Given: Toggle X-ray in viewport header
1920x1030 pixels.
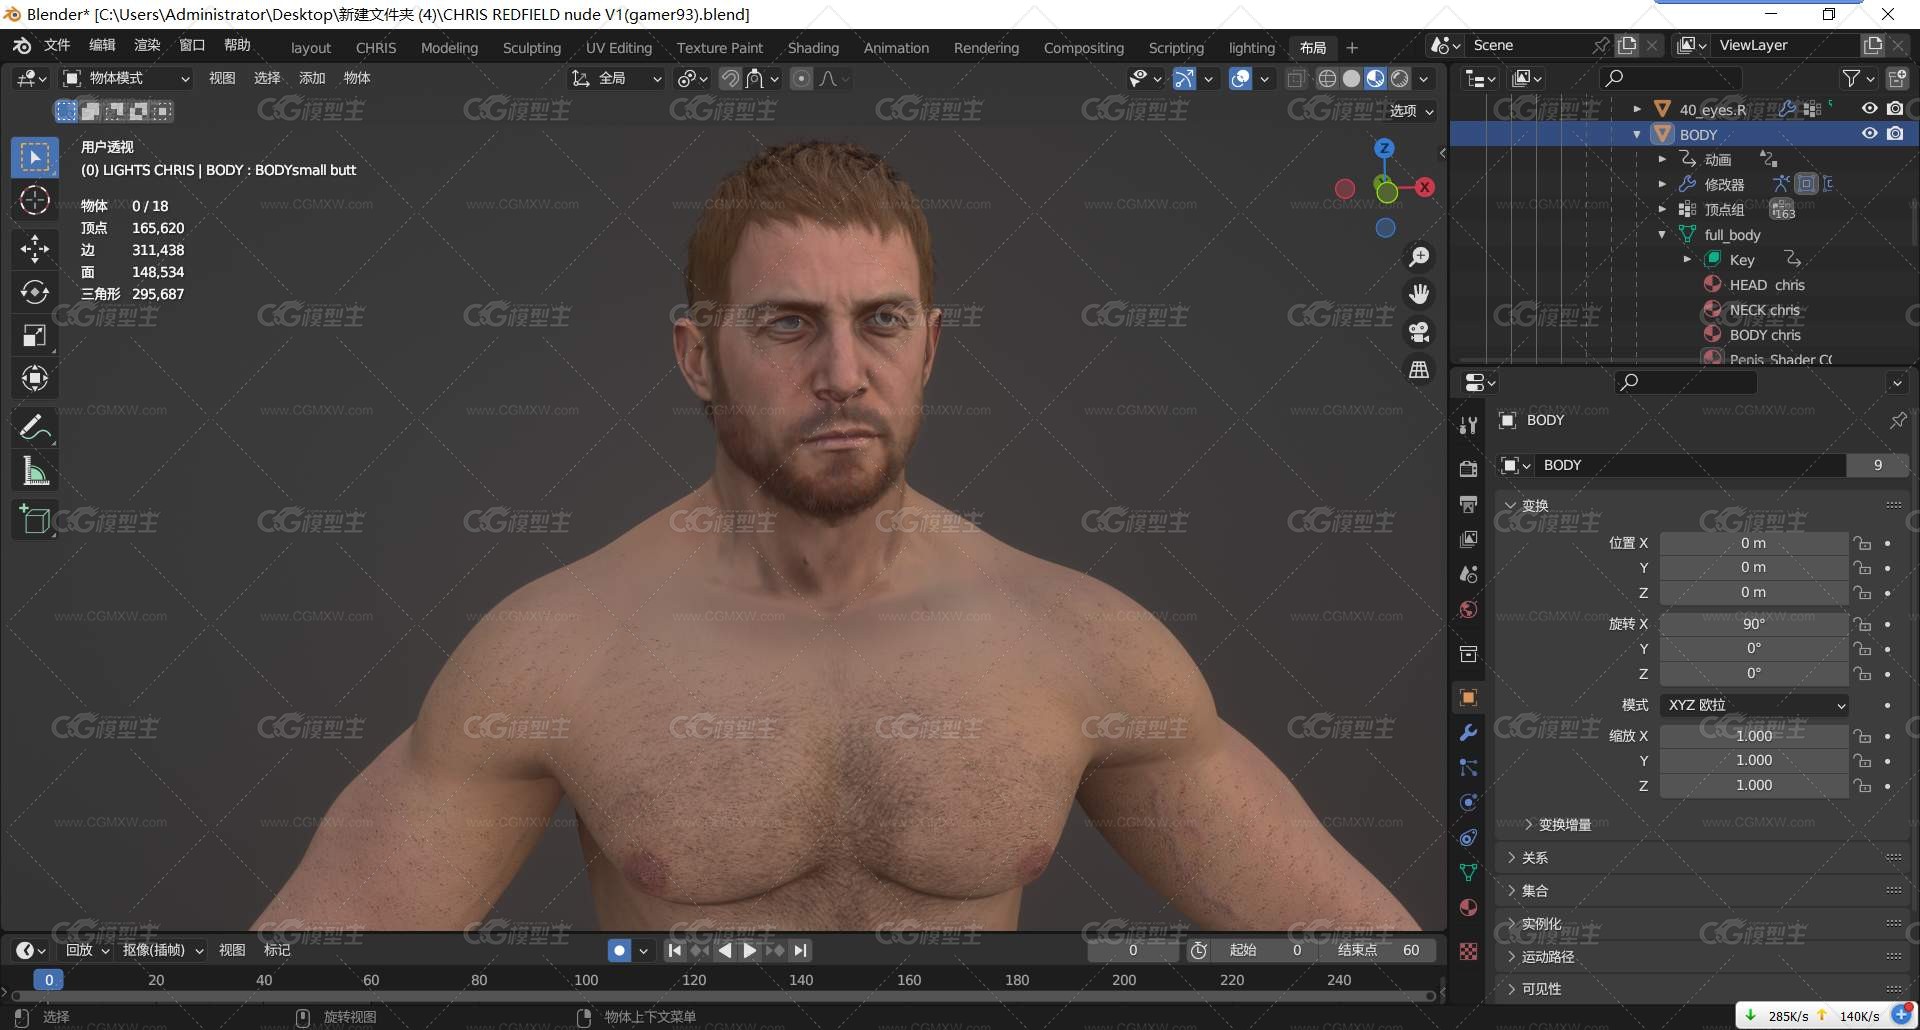Looking at the screenshot, I should [1296, 79].
